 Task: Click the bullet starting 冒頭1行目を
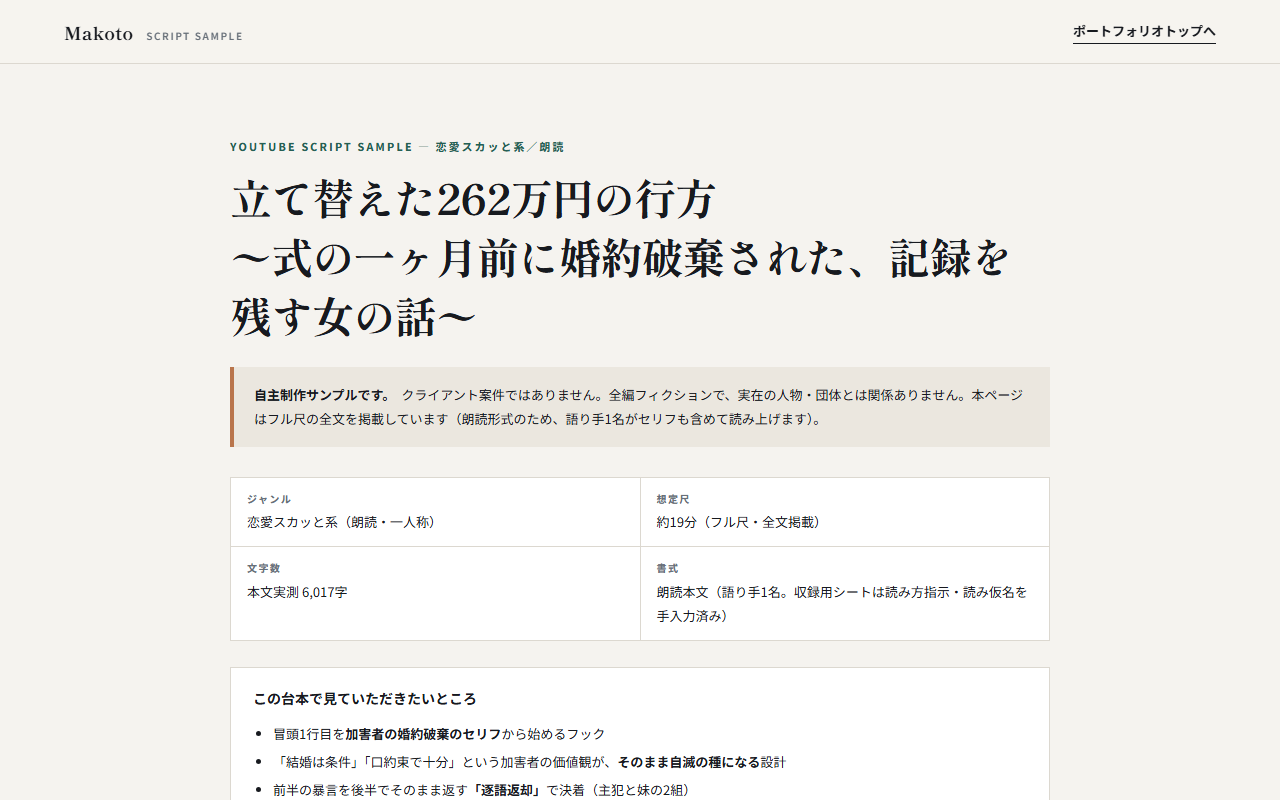click(439, 734)
